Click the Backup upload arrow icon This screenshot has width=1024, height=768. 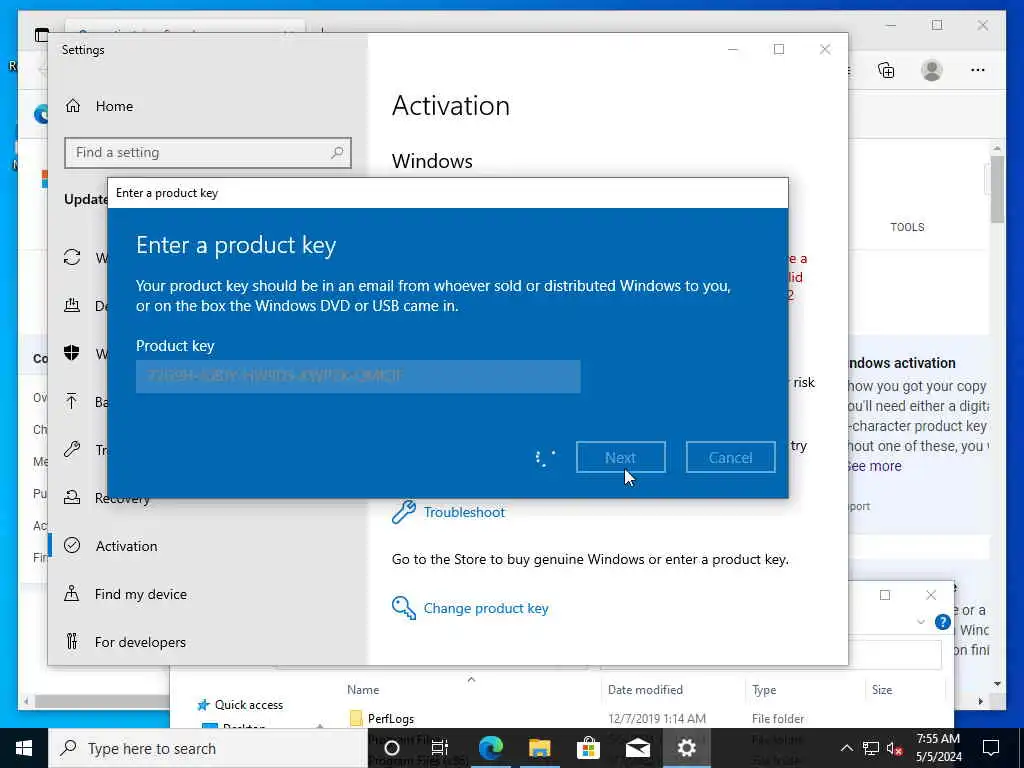pyautogui.click(x=72, y=401)
